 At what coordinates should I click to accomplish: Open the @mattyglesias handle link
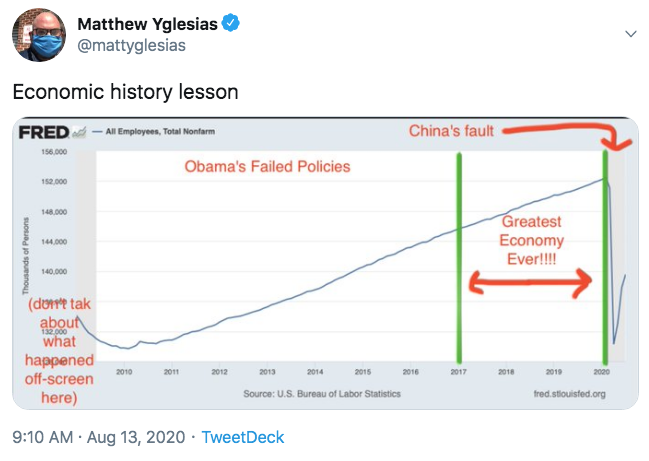[132, 46]
